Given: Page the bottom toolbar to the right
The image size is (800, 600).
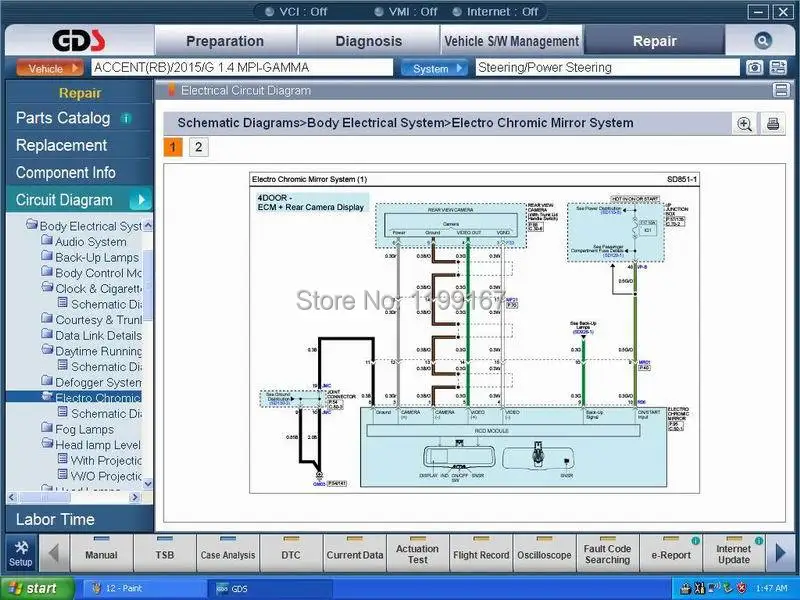Looking at the screenshot, I should point(781,553).
